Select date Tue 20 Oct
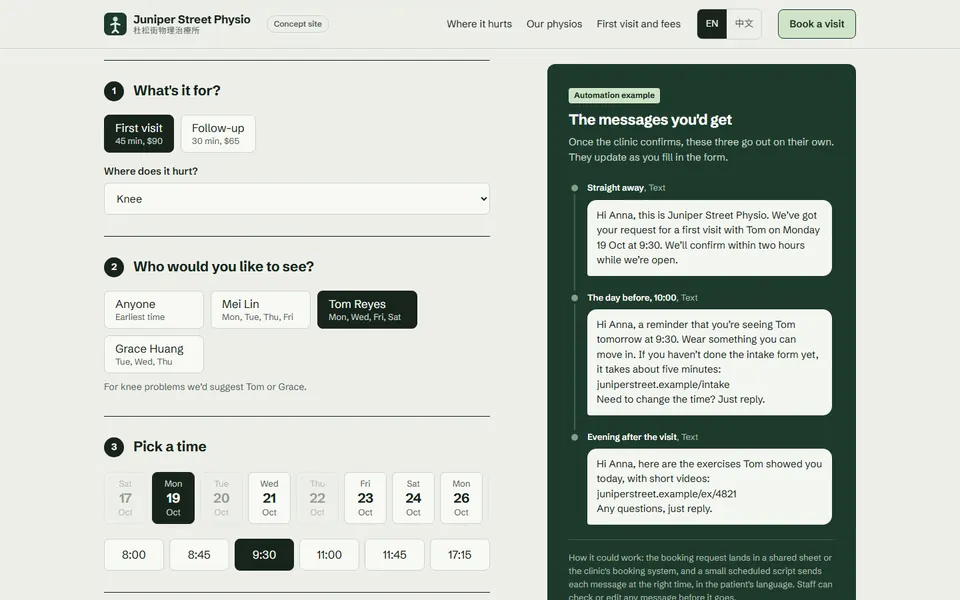 221,498
